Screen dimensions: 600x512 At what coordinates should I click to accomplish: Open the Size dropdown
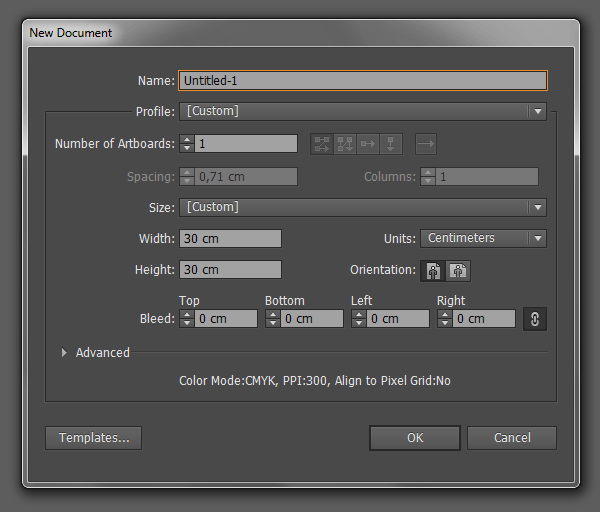tap(363, 207)
